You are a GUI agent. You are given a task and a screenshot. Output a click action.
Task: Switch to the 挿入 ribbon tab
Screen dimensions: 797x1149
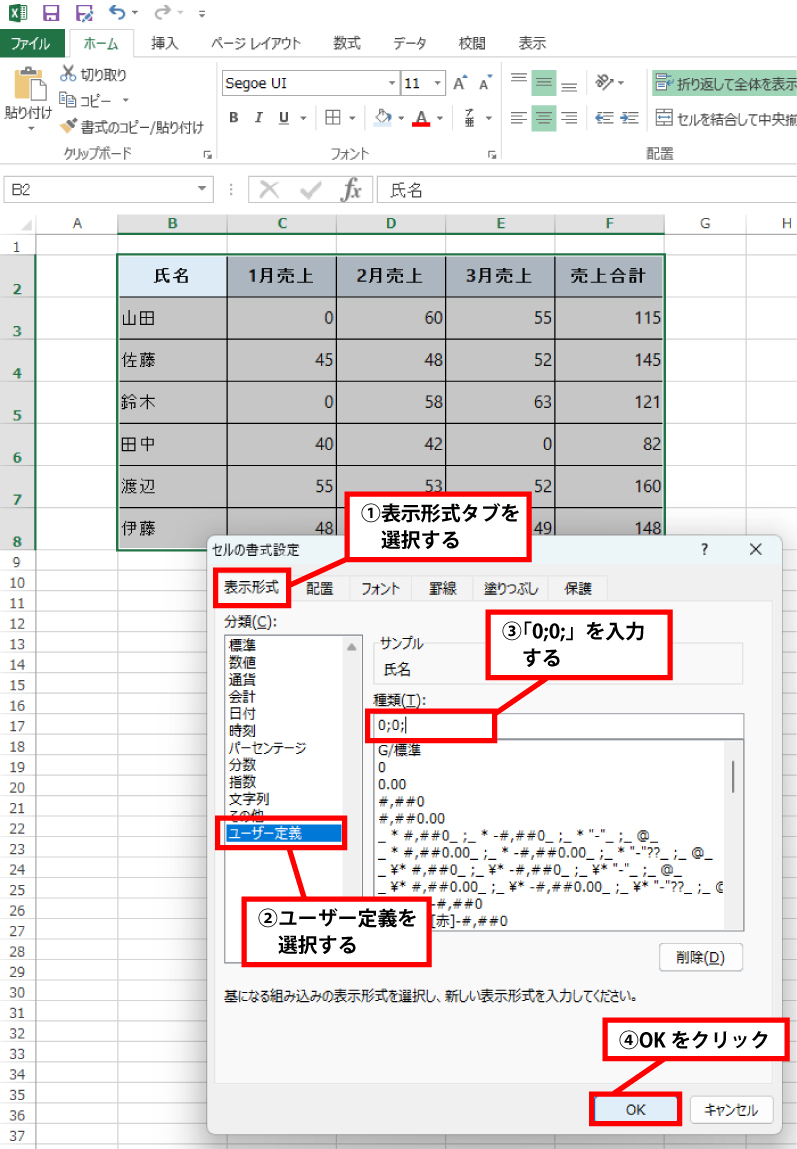tap(164, 43)
